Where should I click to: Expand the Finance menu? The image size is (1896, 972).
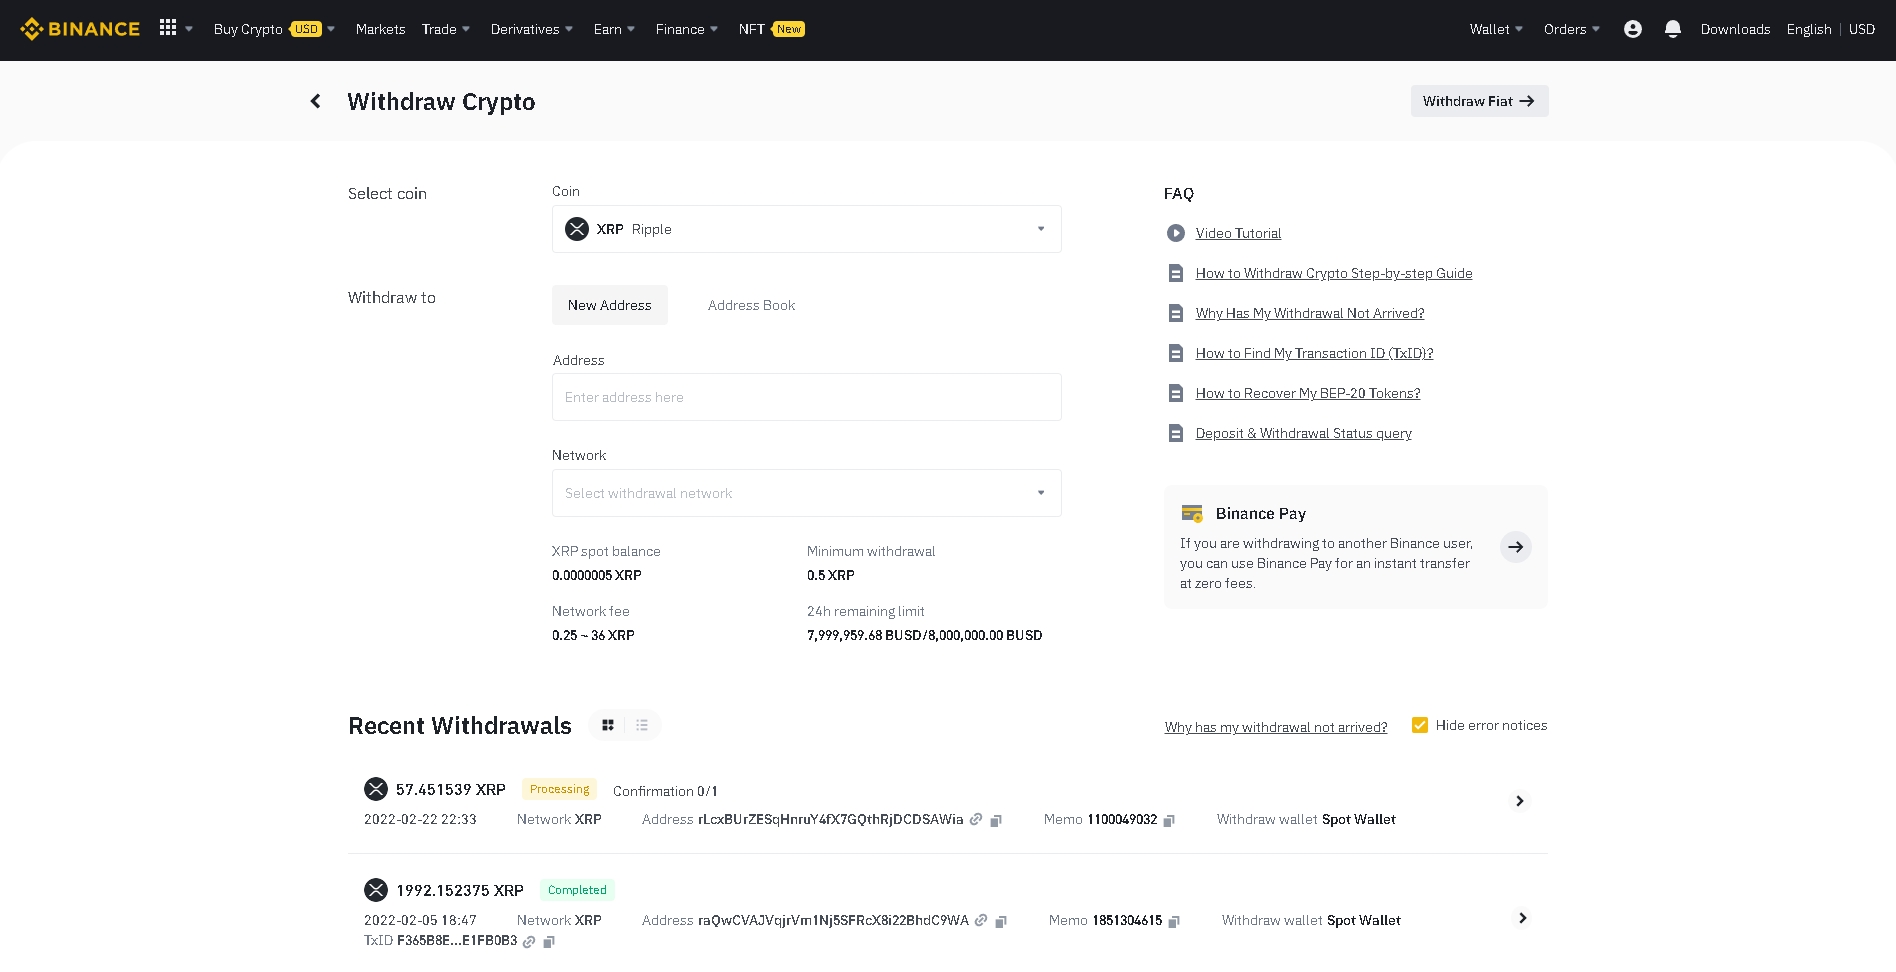click(x=687, y=29)
